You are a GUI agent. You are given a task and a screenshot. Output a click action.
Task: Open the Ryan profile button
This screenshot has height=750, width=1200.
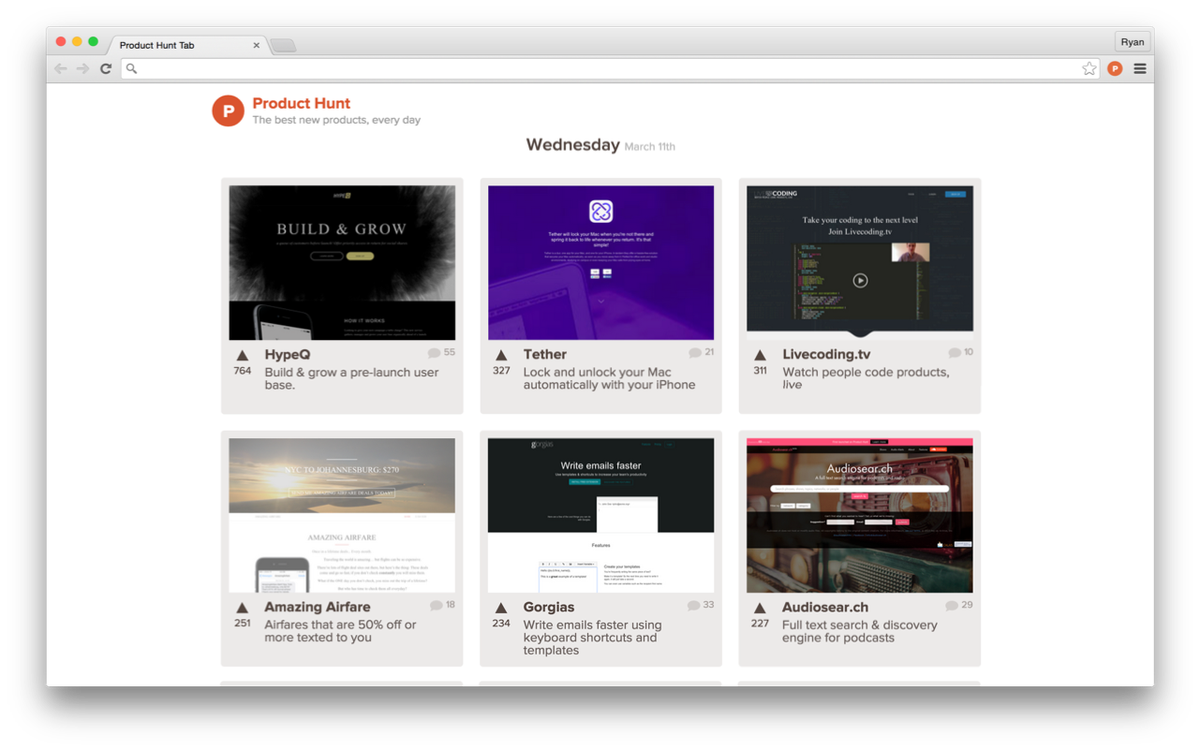[x=1132, y=42]
